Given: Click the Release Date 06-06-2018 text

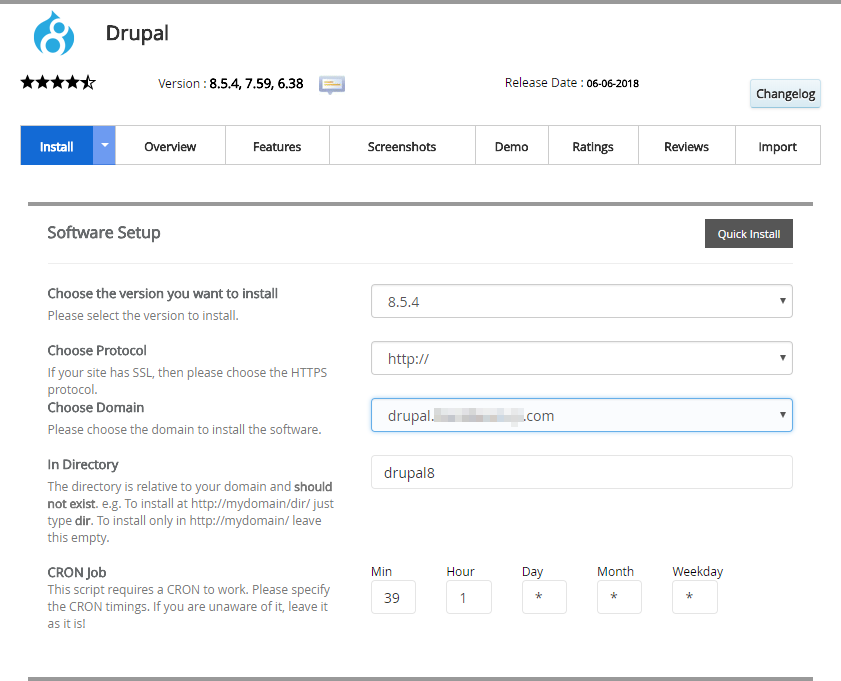Looking at the screenshot, I should [572, 83].
